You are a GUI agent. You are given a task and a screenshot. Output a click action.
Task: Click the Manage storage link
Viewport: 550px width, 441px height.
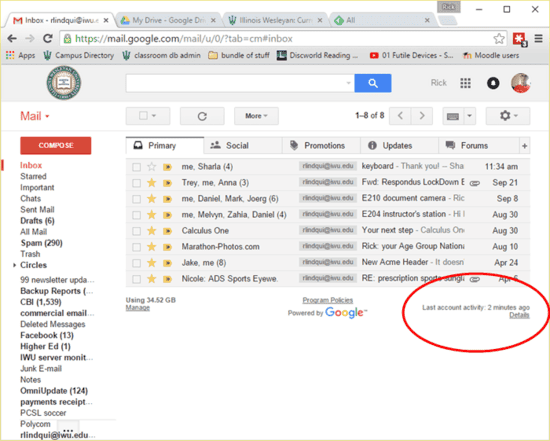pos(138,308)
